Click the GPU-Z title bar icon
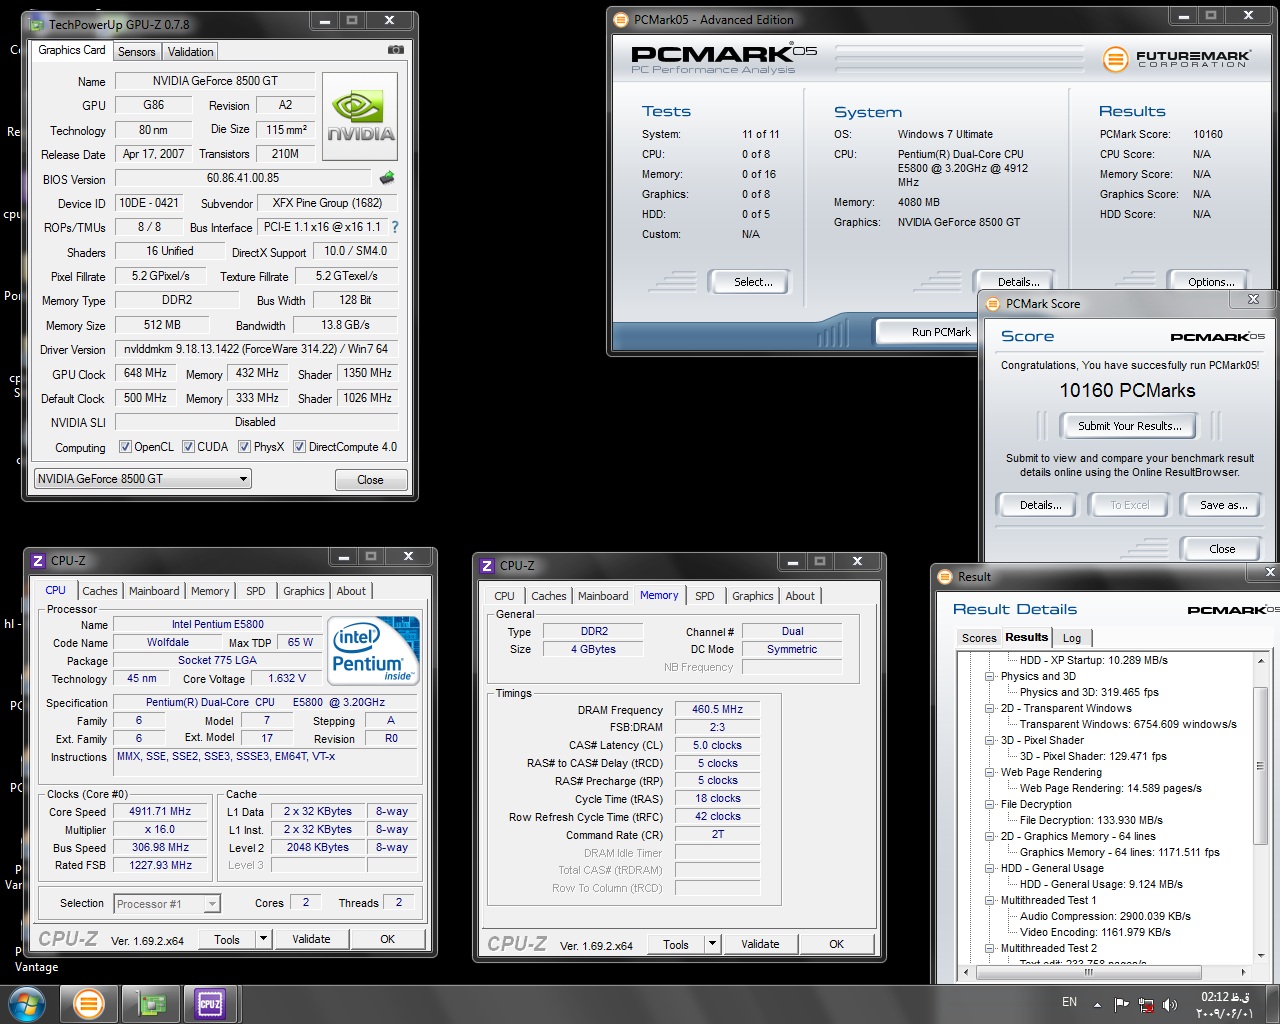This screenshot has height=1024, width=1280. 37,24
